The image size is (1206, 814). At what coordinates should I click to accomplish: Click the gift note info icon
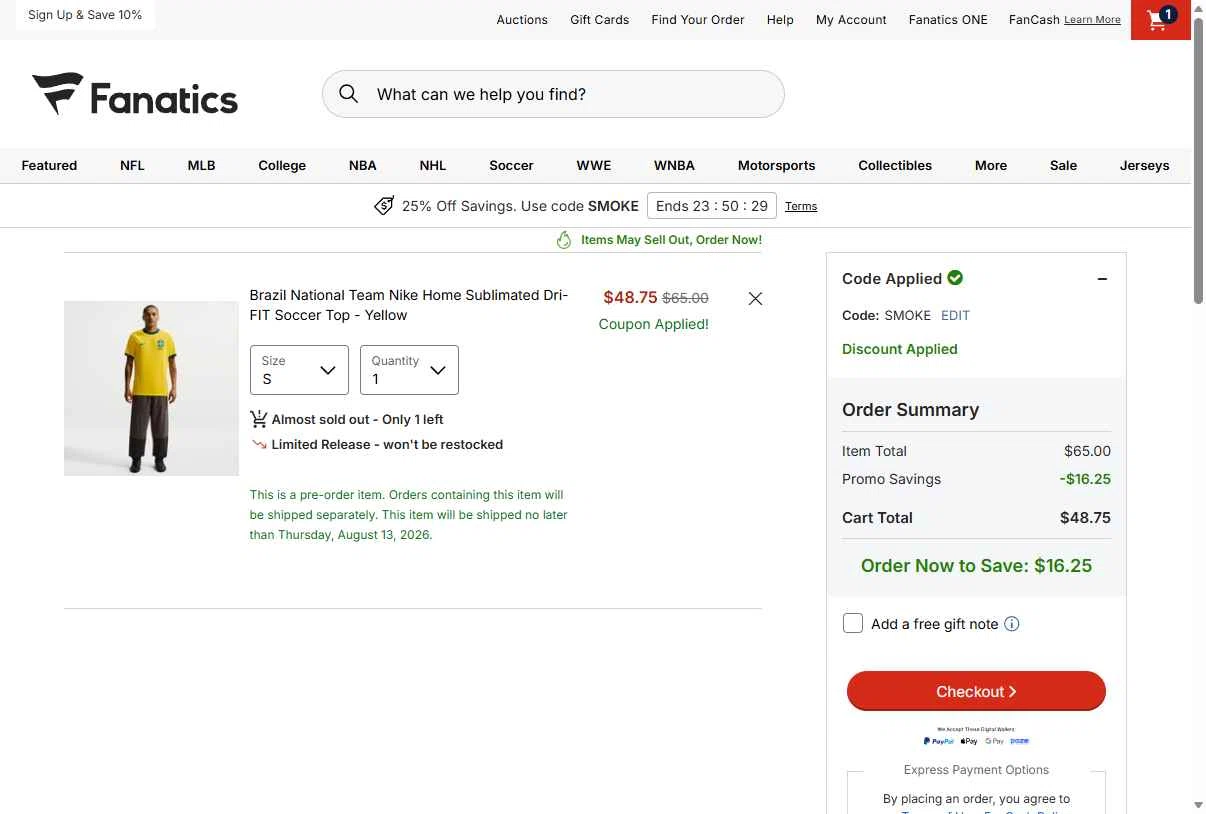1012,624
